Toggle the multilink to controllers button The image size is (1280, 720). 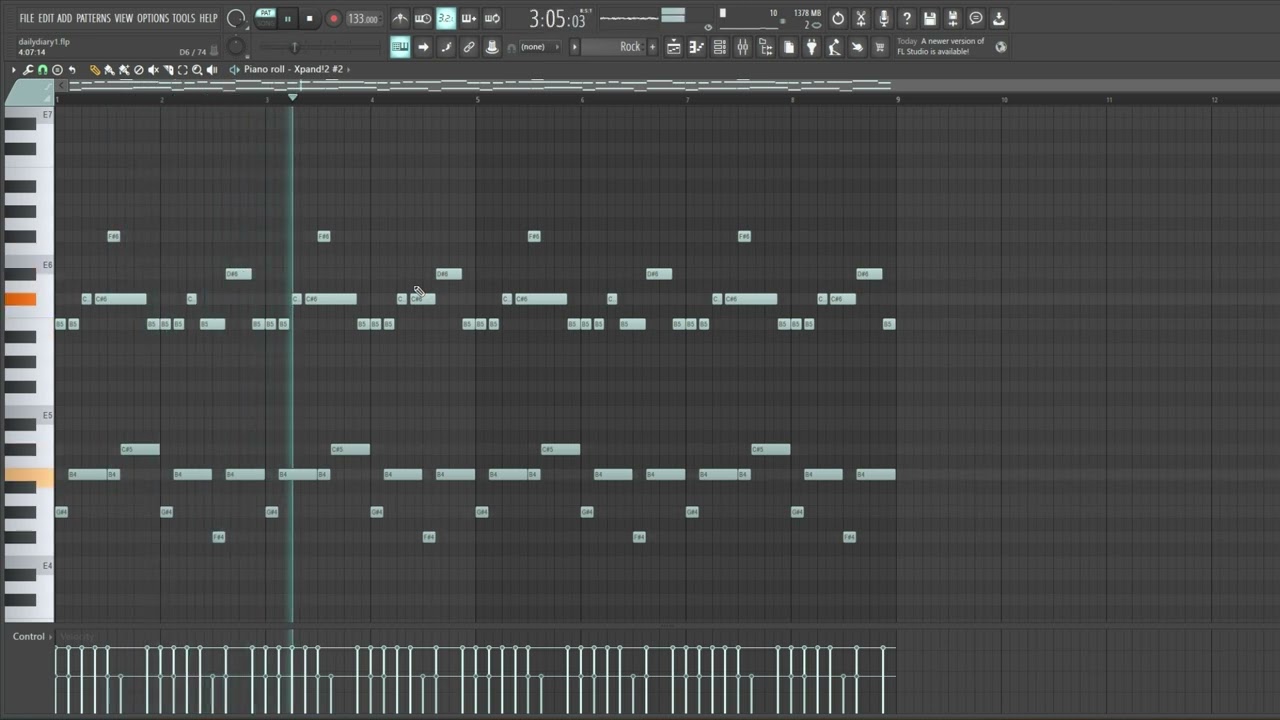(492, 47)
